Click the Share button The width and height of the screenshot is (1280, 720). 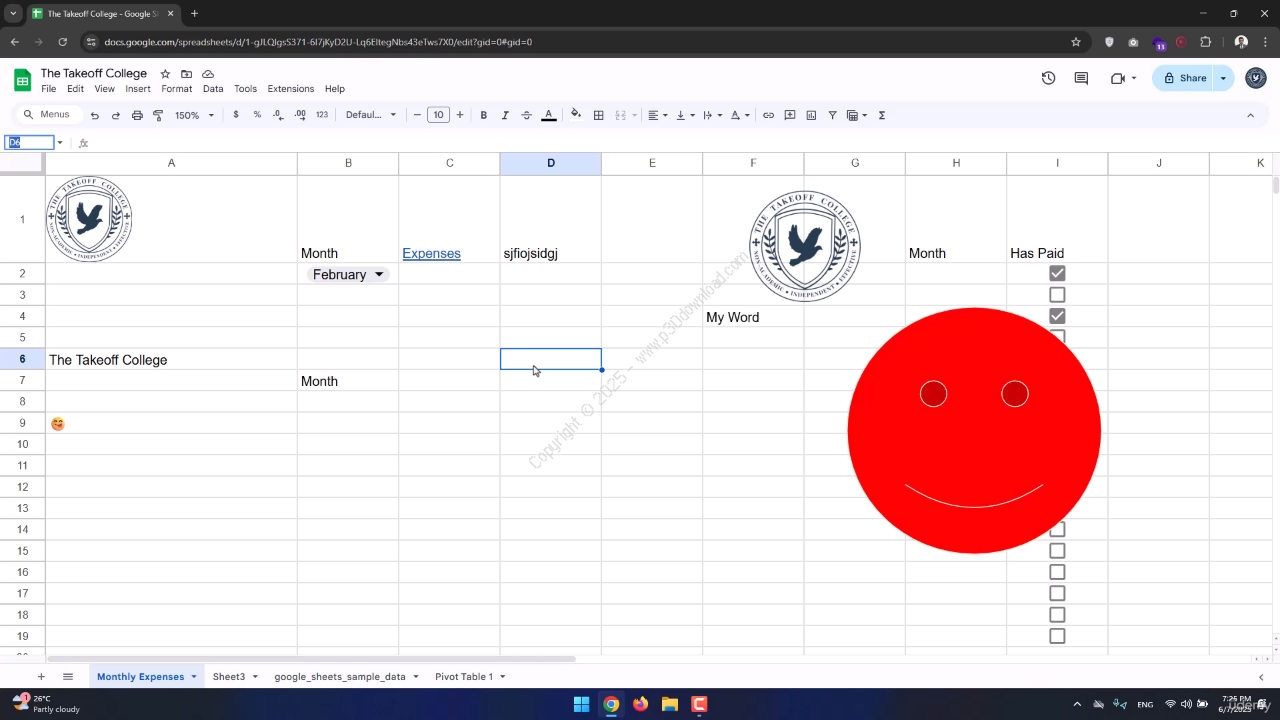pyautogui.click(x=1184, y=78)
